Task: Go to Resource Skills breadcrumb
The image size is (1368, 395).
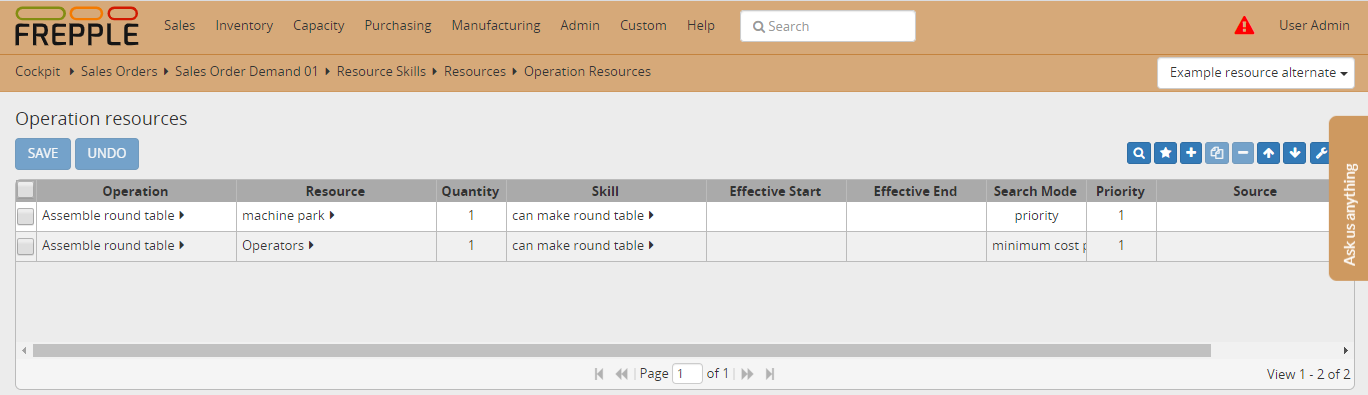Action: (381, 71)
